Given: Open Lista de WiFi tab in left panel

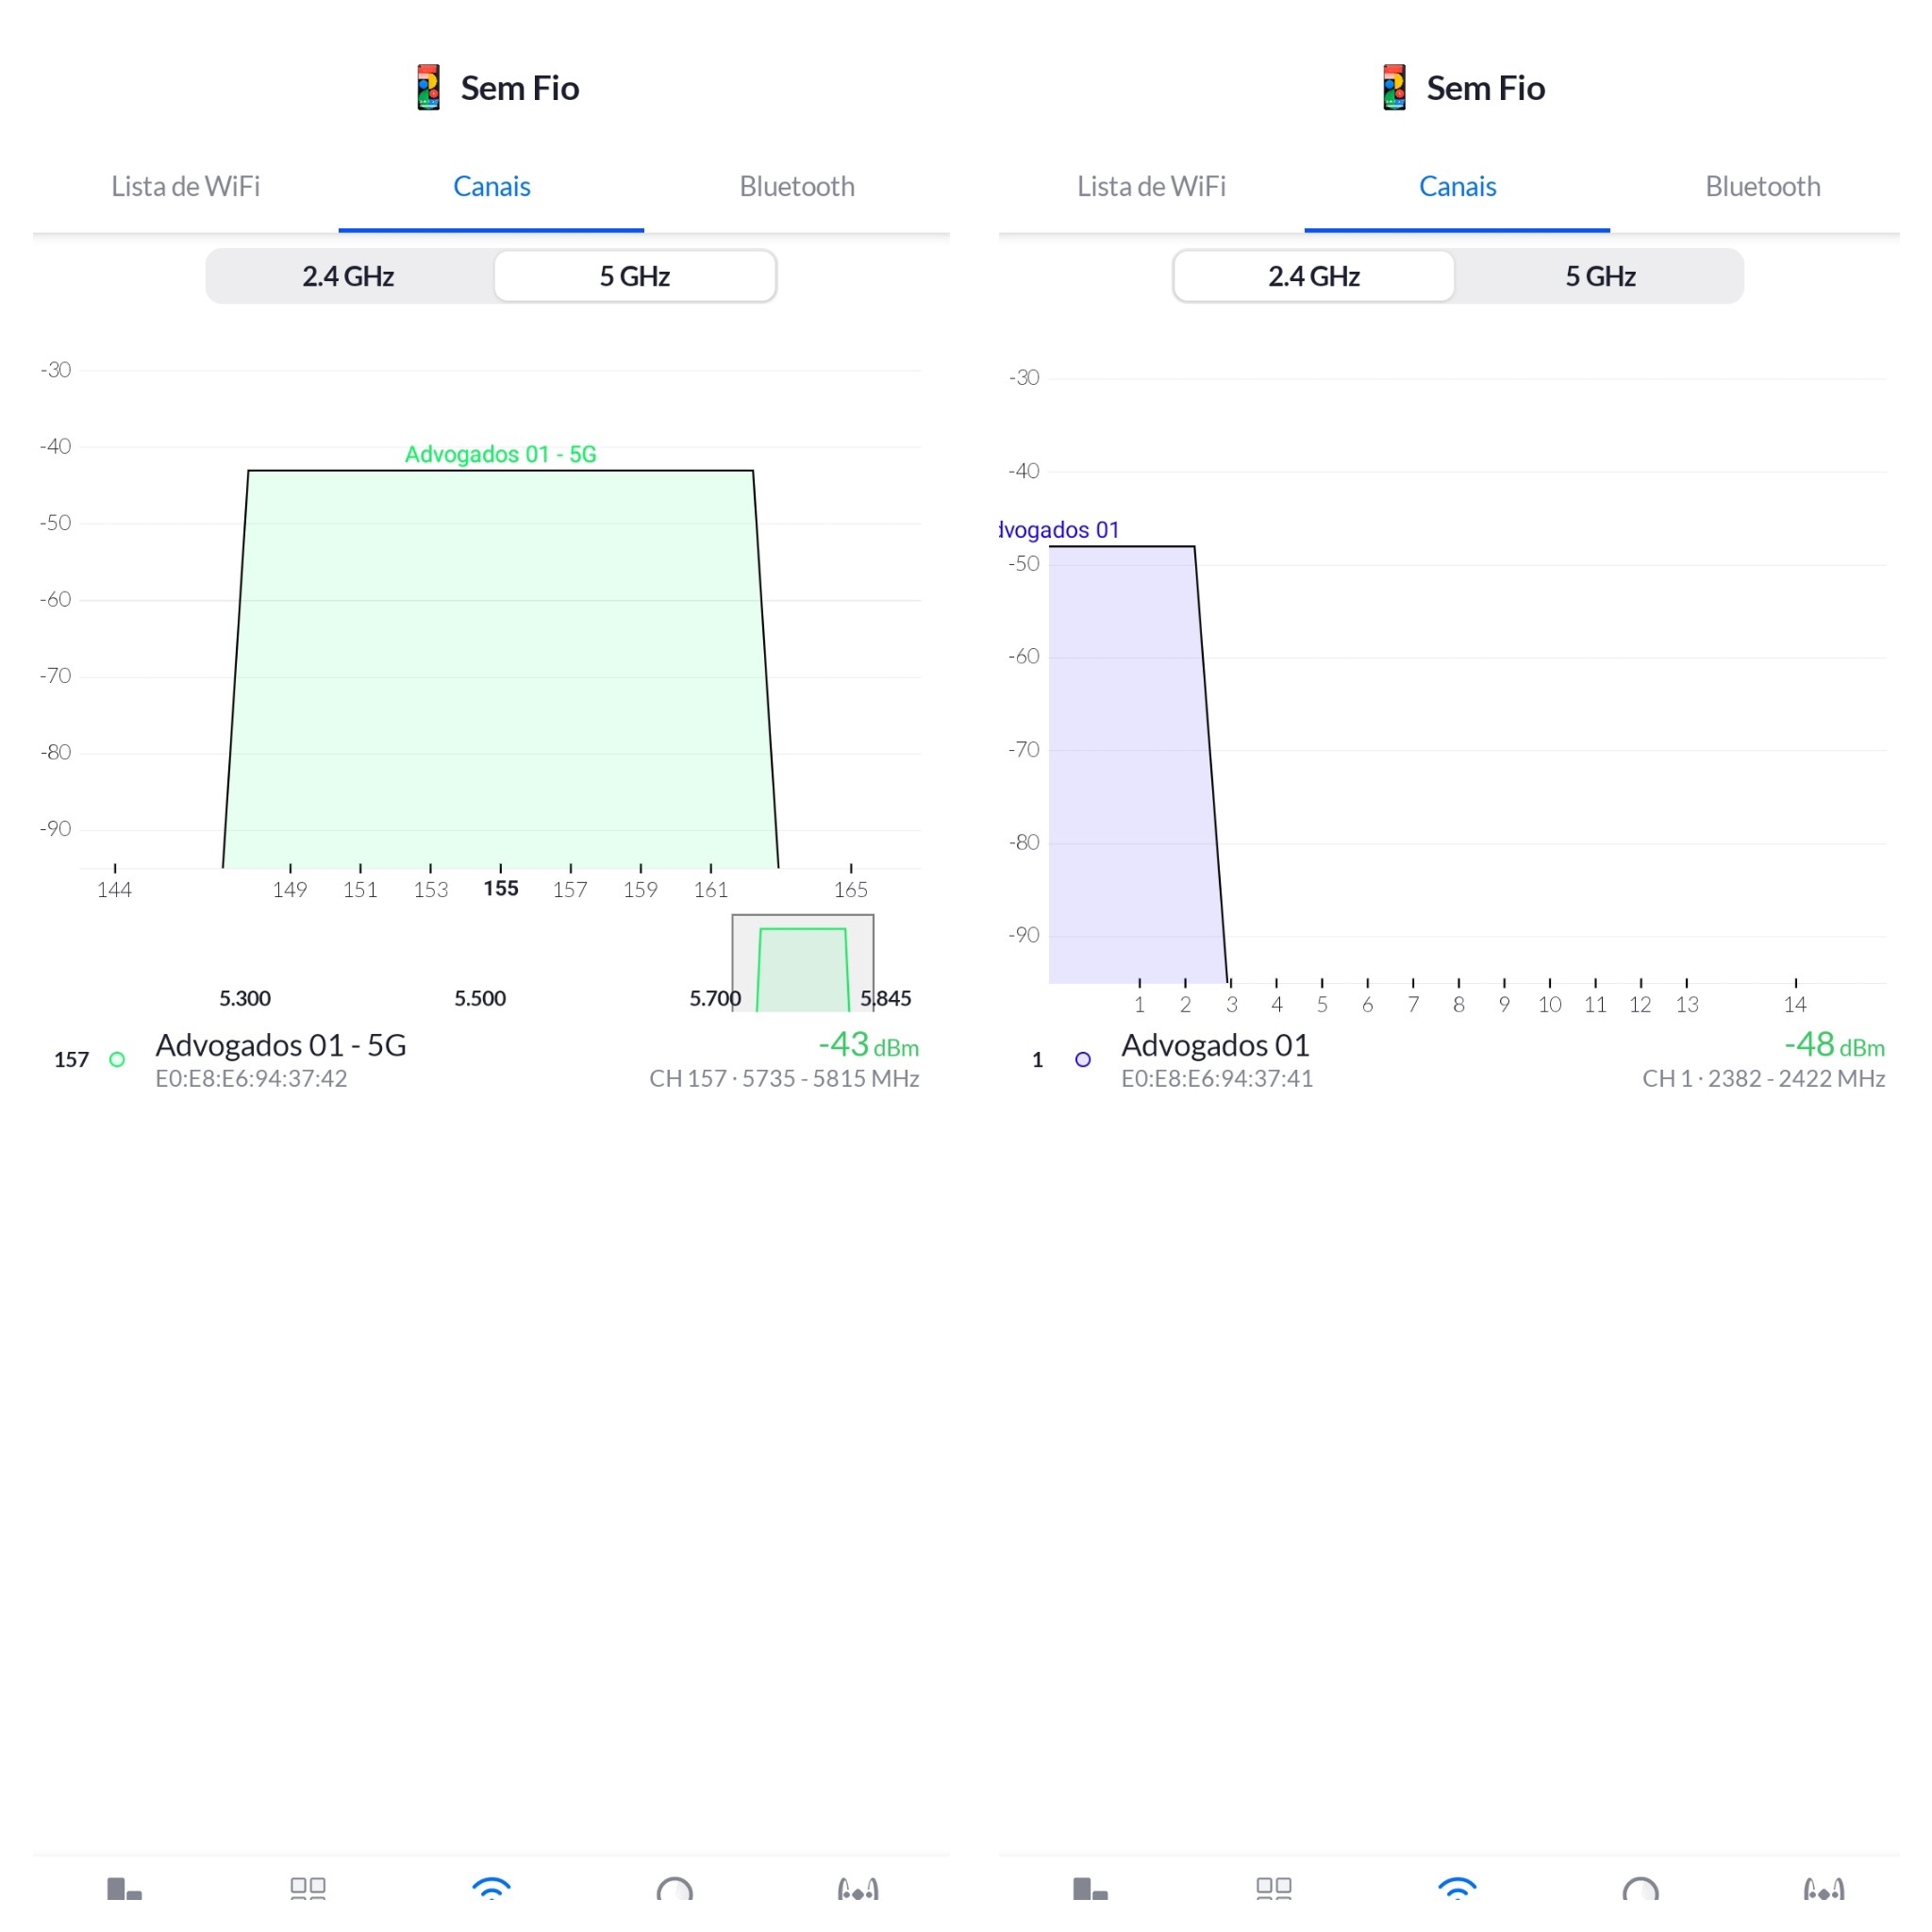Looking at the screenshot, I should (x=185, y=187).
